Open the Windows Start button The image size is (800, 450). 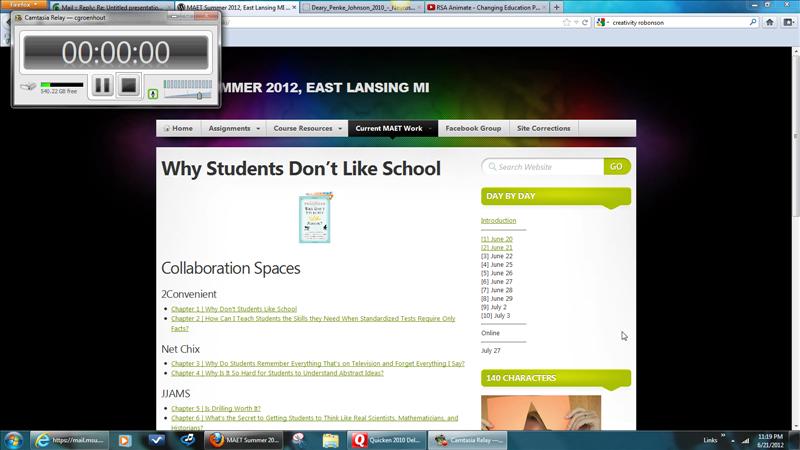point(14,440)
